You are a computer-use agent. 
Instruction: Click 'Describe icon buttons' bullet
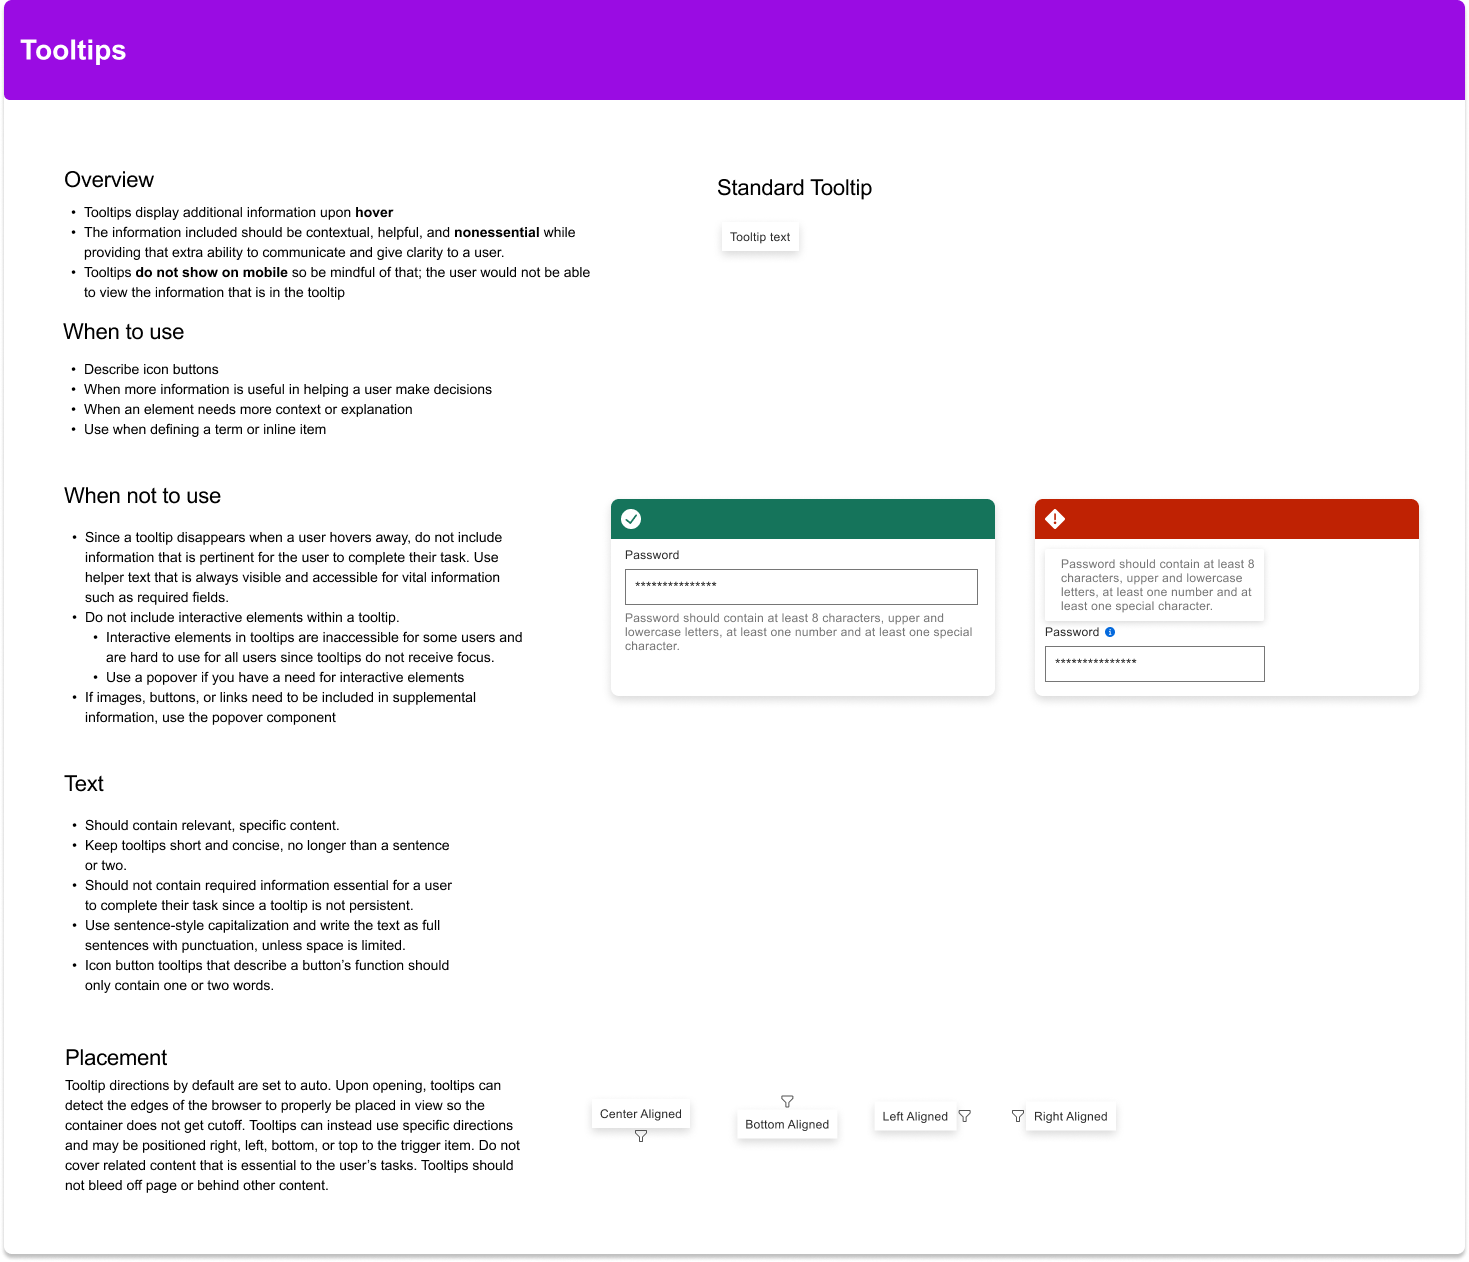click(151, 369)
